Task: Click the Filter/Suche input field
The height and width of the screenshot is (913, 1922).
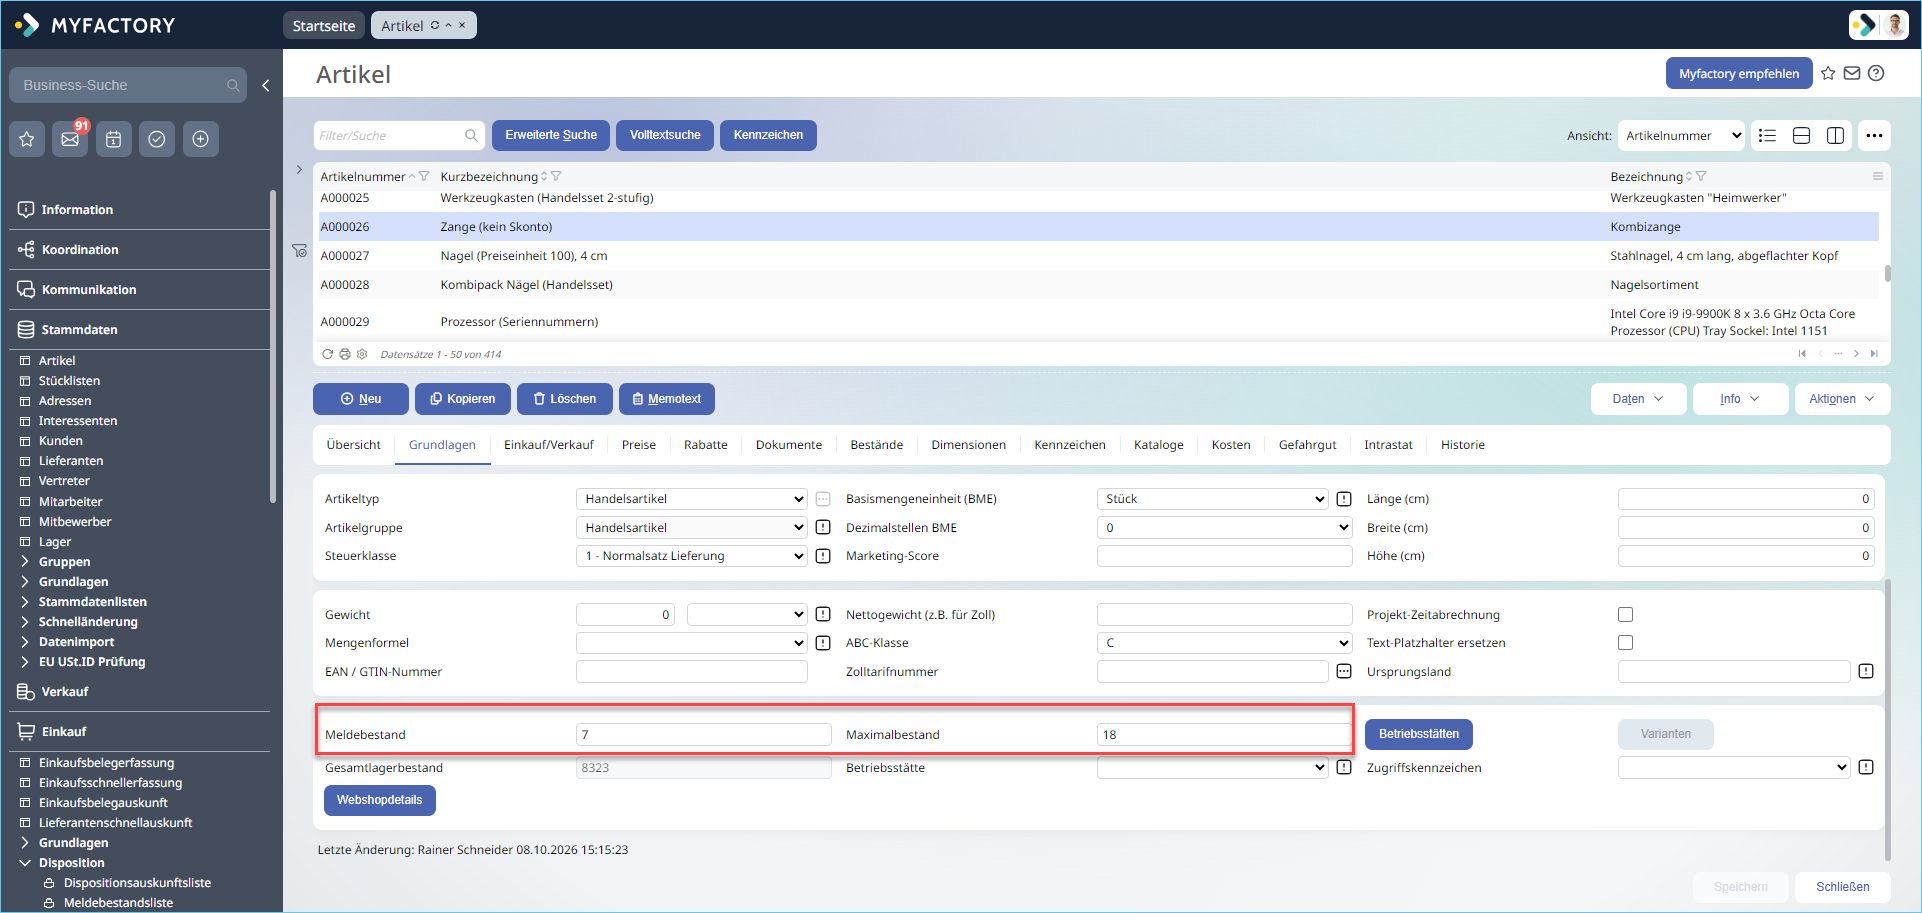Action: pos(399,136)
